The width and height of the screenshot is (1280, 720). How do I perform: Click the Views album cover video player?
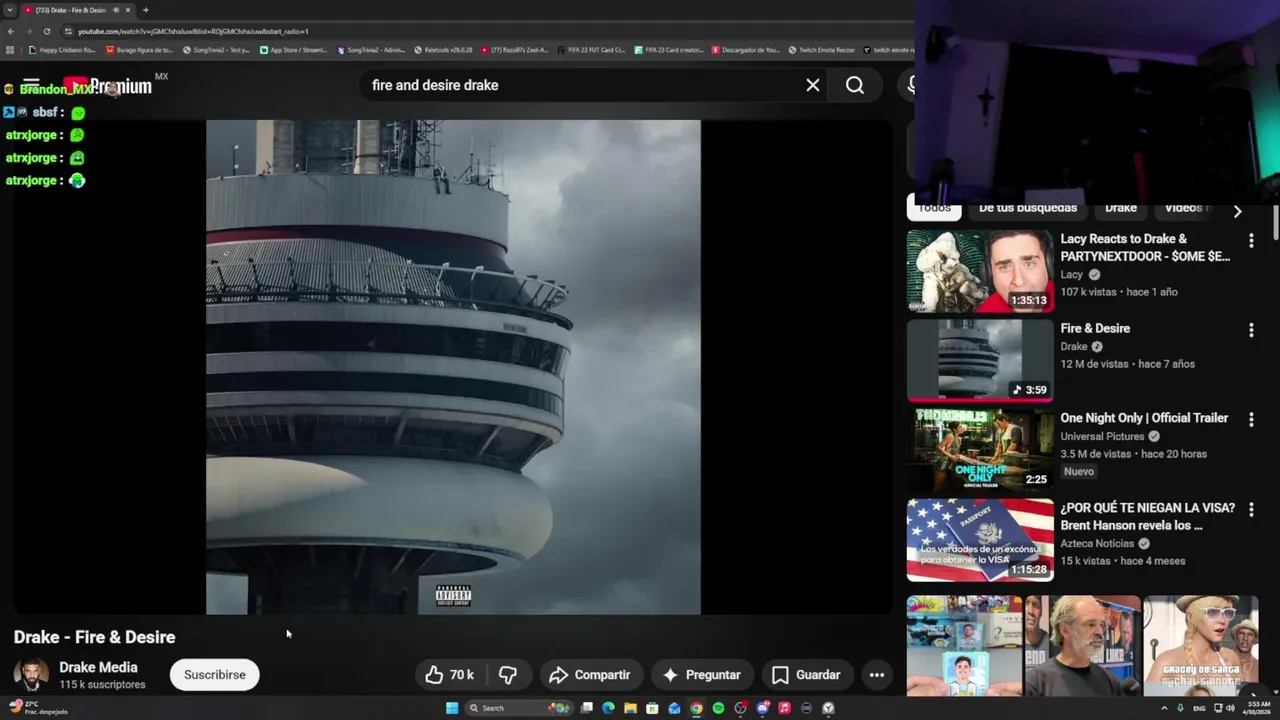[453, 367]
